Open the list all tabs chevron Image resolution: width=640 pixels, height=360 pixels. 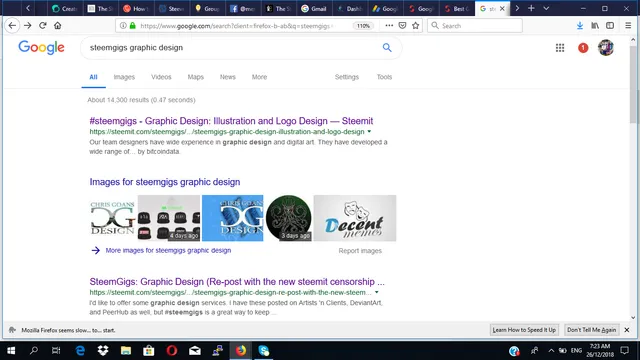pos(546,8)
